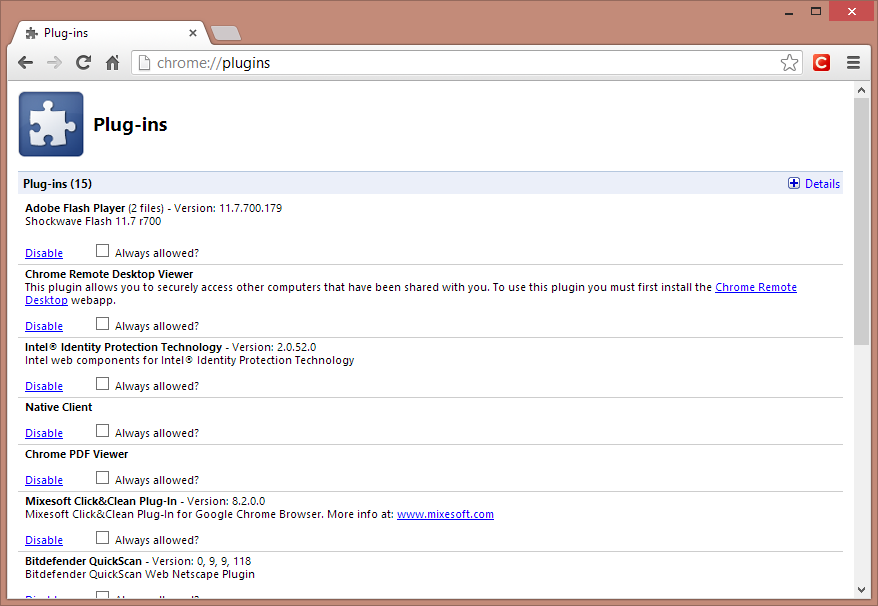This screenshot has height=606, width=878.
Task: Click the Shockwave Flash 11.7 r700 text
Action: (x=93, y=221)
